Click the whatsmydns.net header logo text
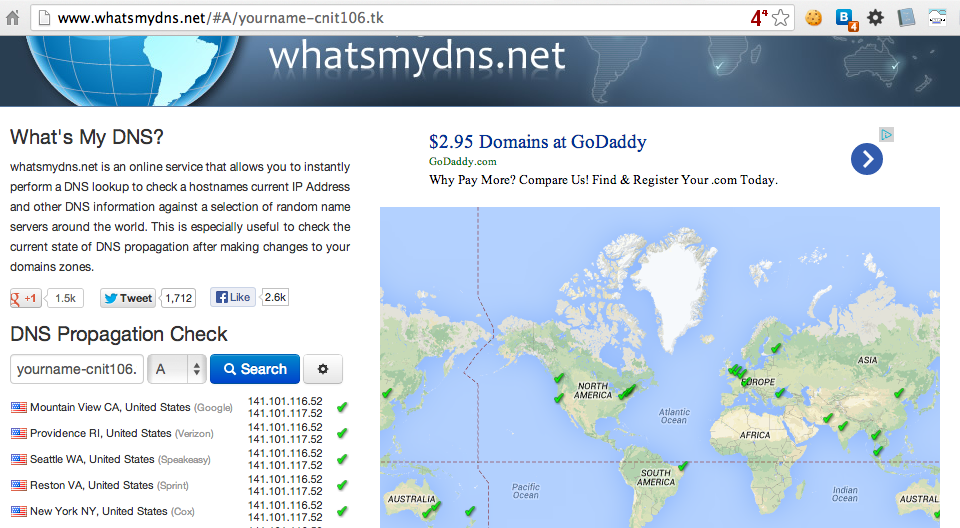This screenshot has height=528, width=960. [417, 56]
